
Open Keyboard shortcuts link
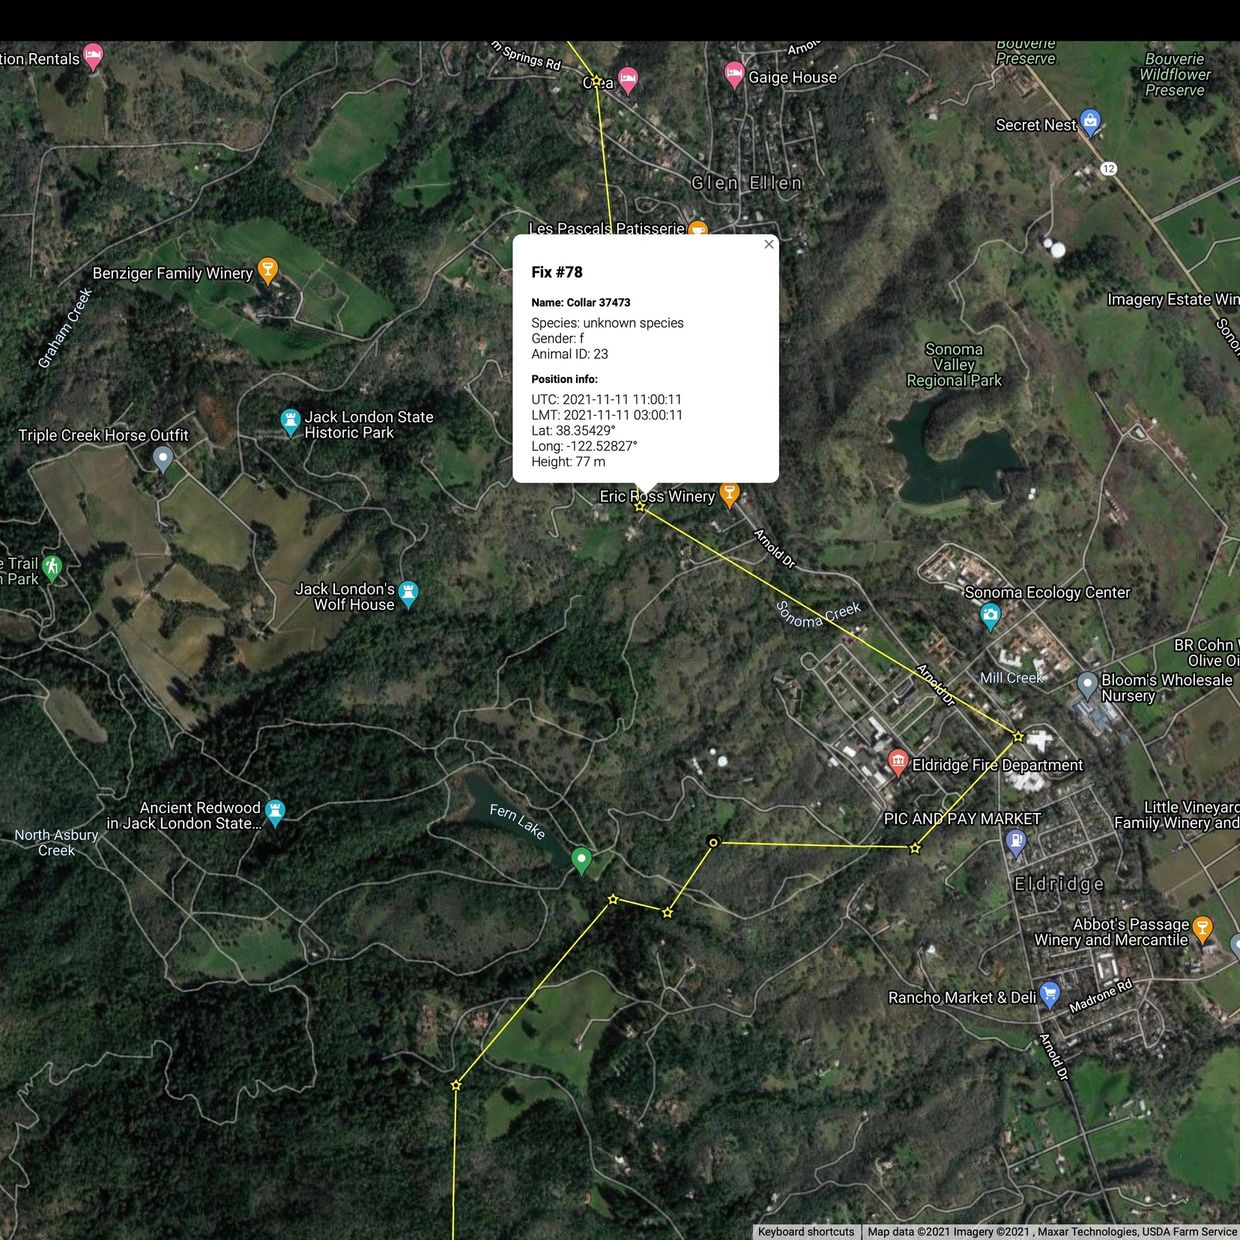pos(805,1232)
